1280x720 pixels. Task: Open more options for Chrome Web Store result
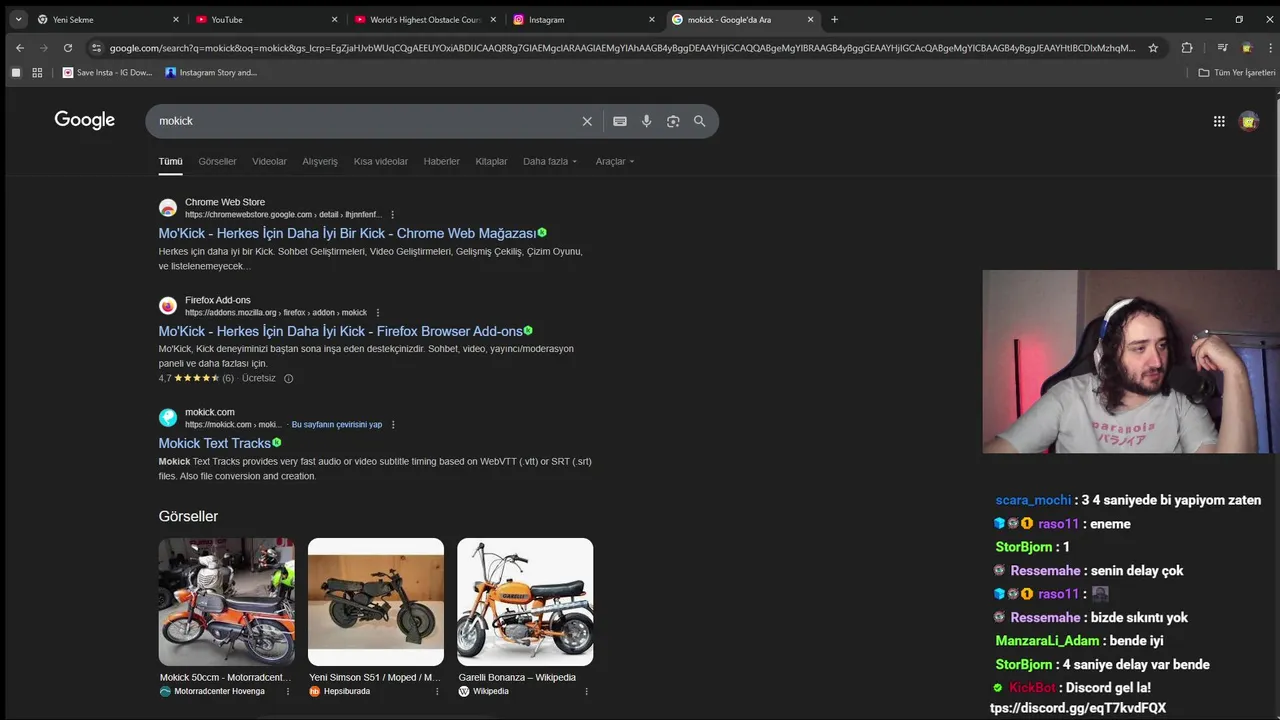click(392, 214)
